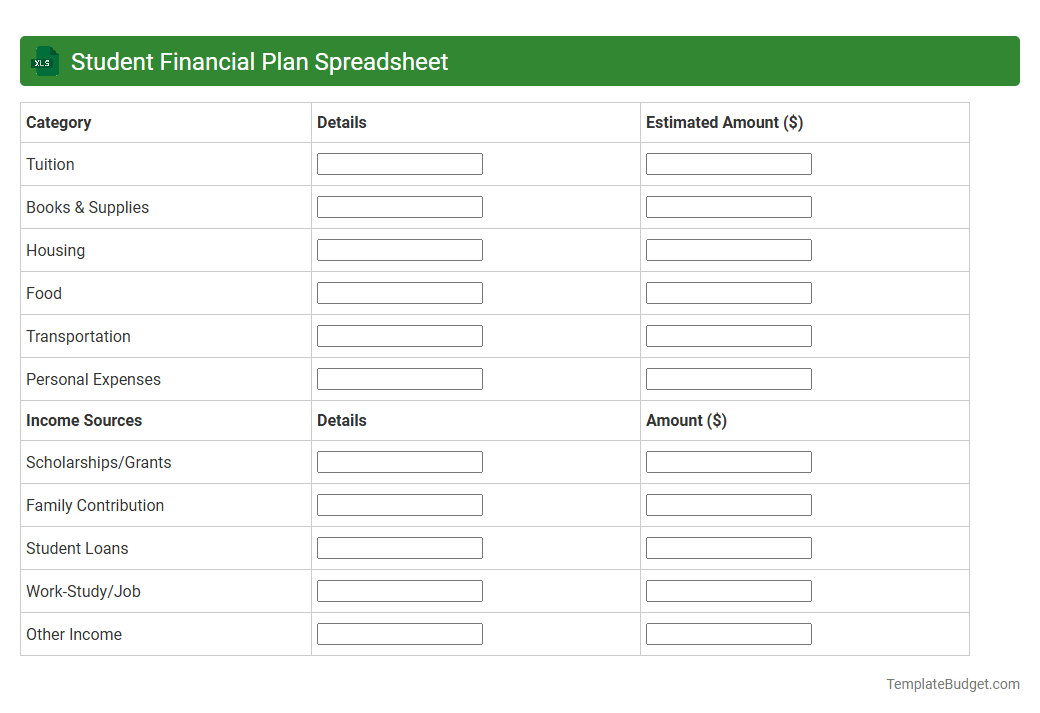Viewport: 1040px width, 713px height.
Task: Click the Work-Study/Job details field
Action: [x=399, y=590]
